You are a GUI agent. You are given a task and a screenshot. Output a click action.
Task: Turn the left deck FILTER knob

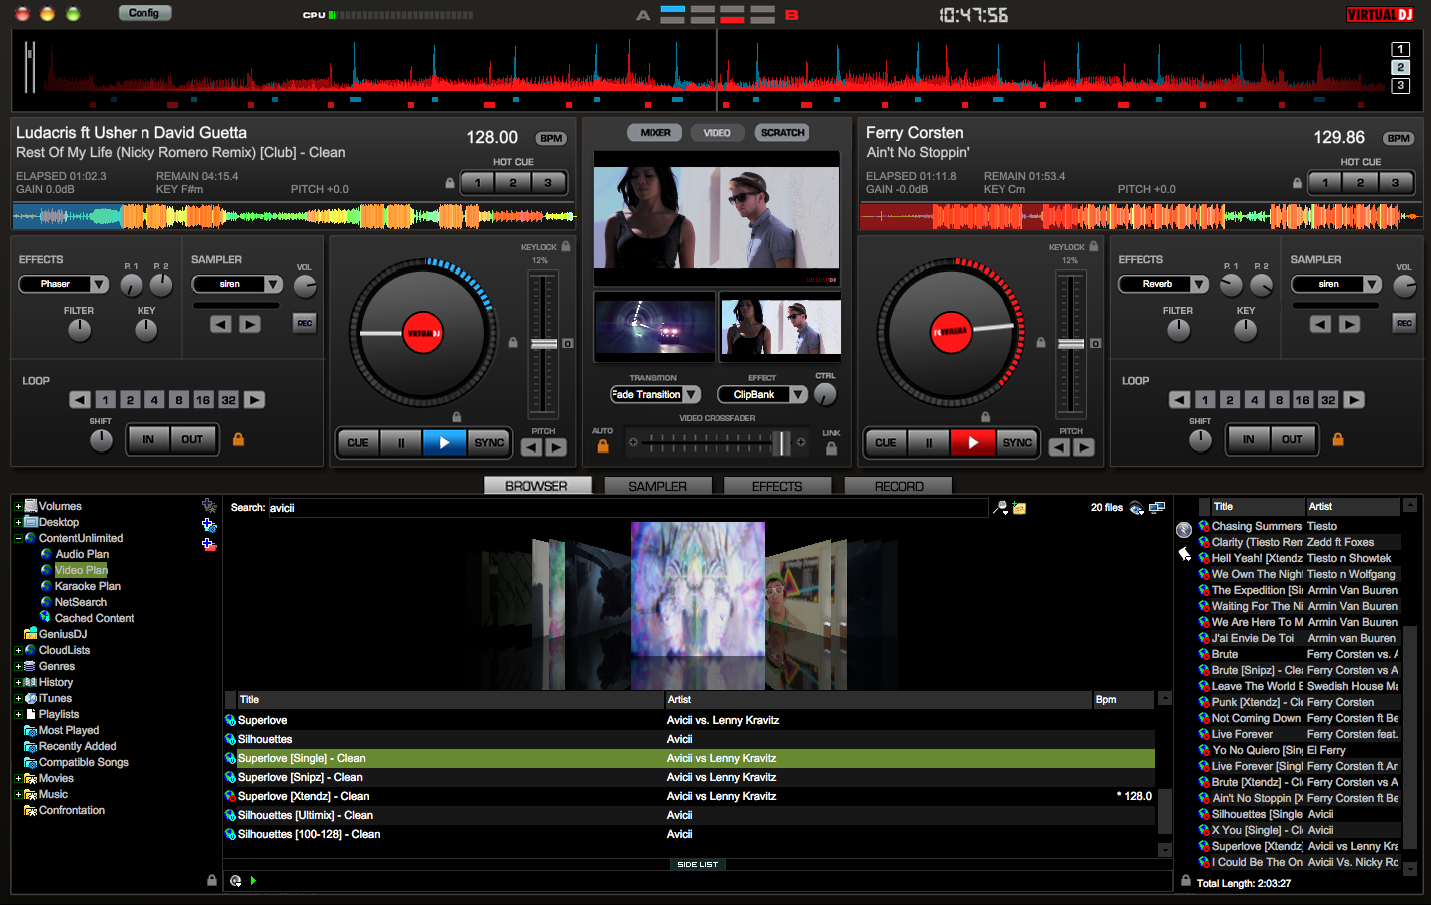pyautogui.click(x=79, y=330)
